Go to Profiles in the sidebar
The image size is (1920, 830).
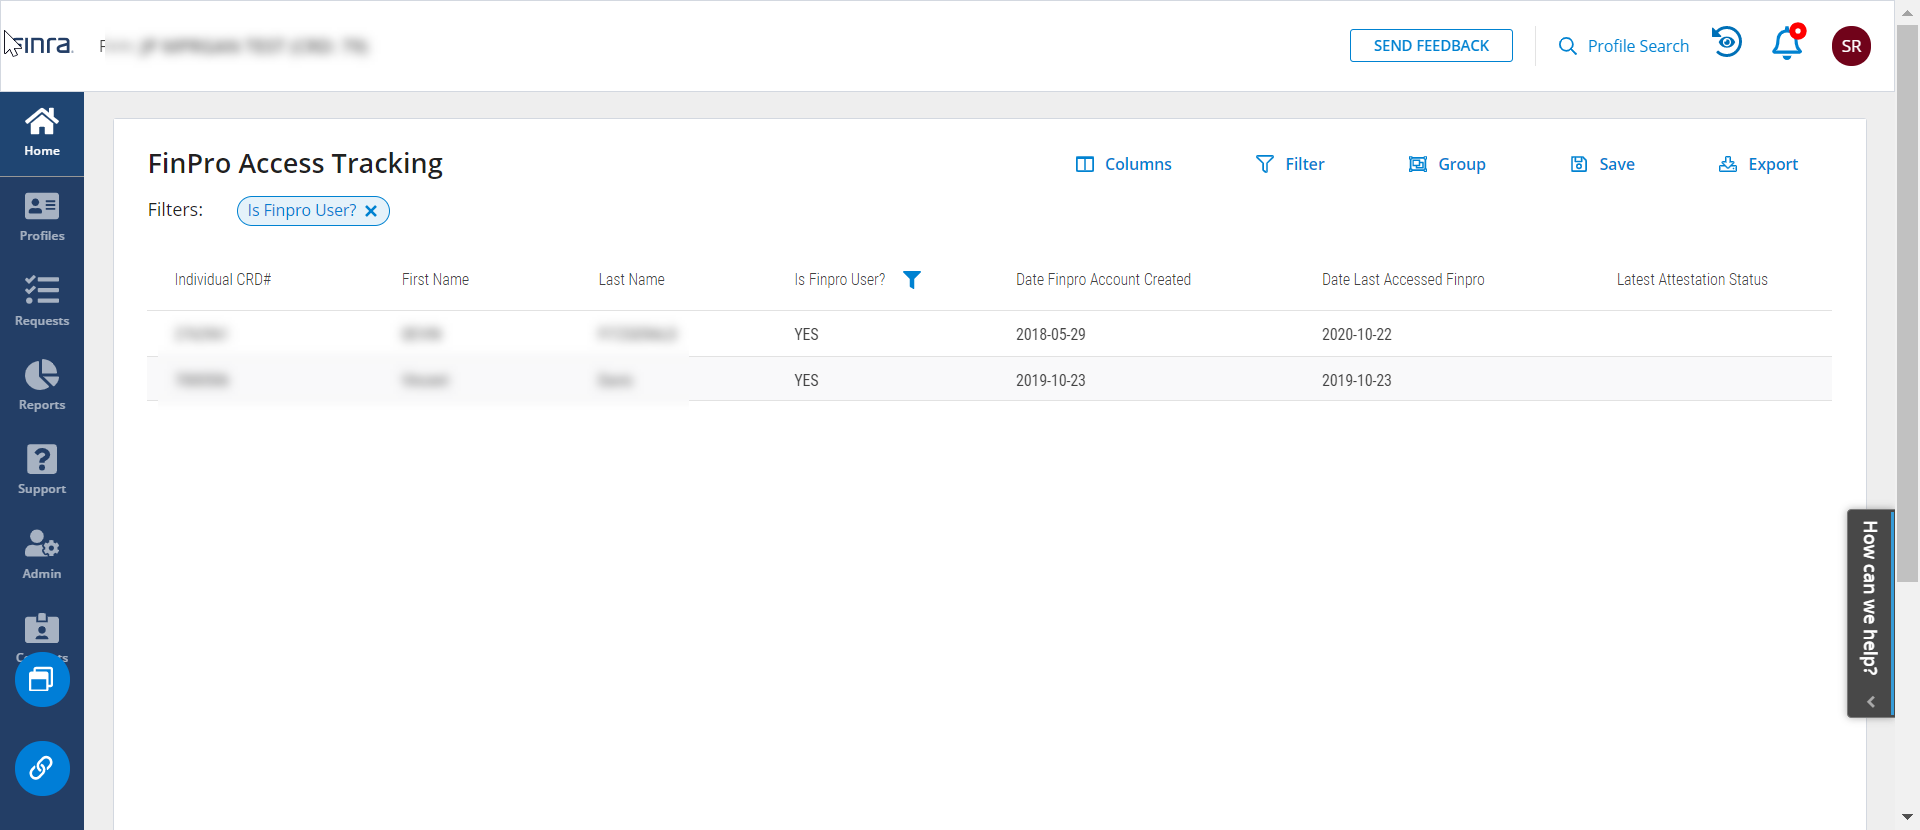pyautogui.click(x=42, y=218)
